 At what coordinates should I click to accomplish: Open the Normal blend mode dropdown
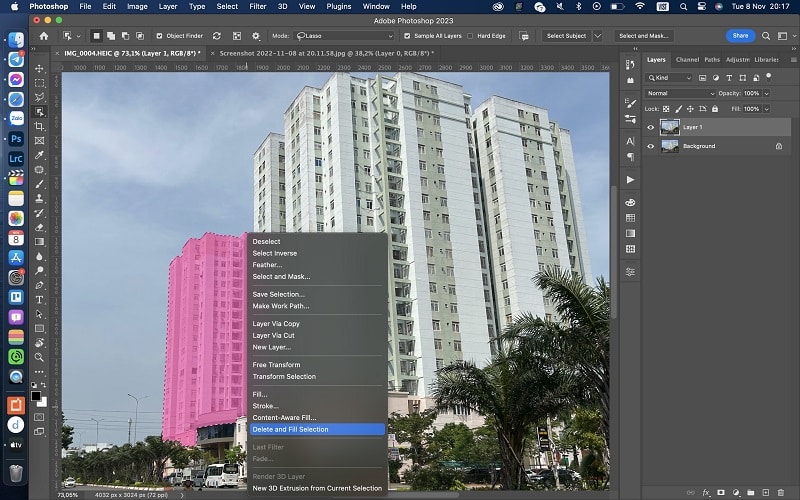680,93
